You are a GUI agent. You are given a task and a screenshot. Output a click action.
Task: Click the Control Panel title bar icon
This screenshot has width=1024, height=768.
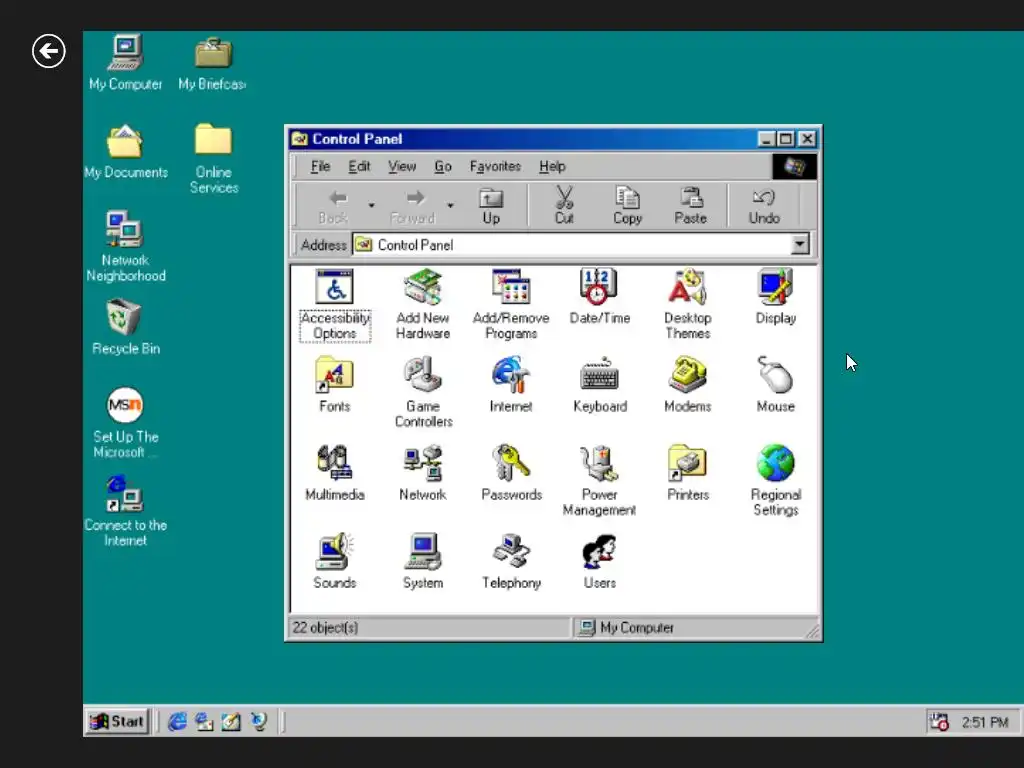tap(300, 138)
